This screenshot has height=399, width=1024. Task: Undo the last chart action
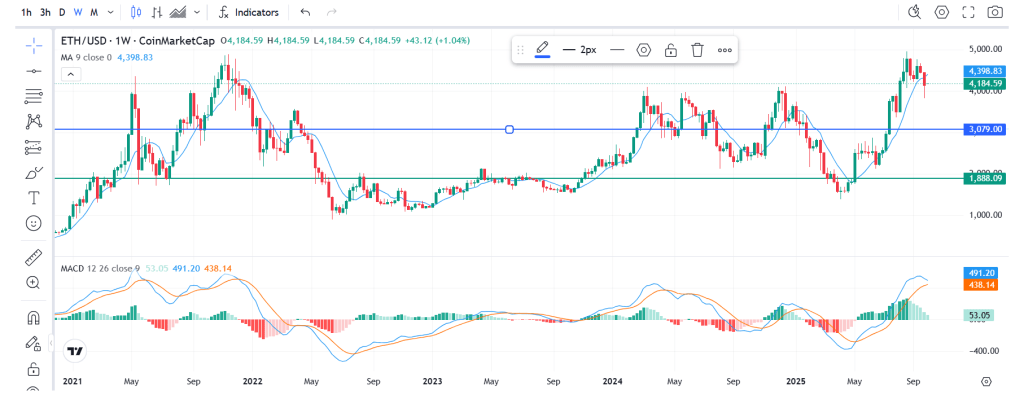tap(305, 12)
